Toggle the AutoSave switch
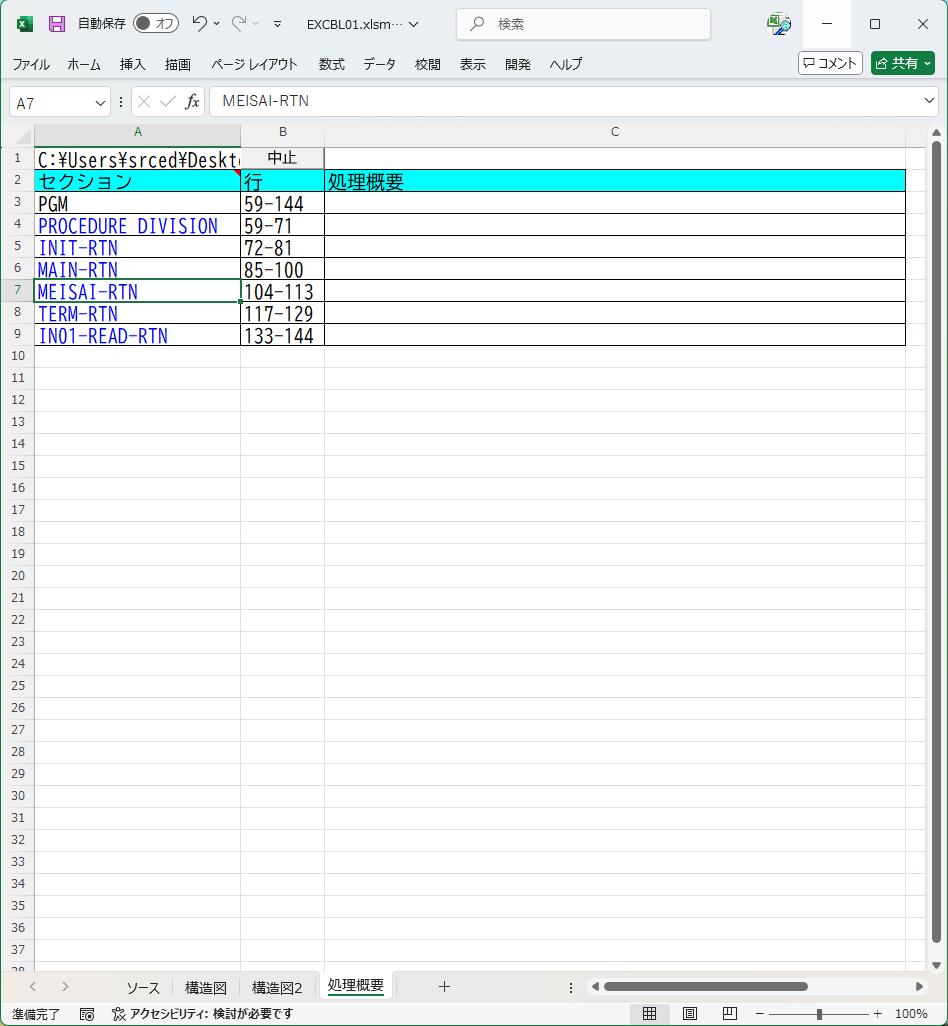 click(156, 24)
